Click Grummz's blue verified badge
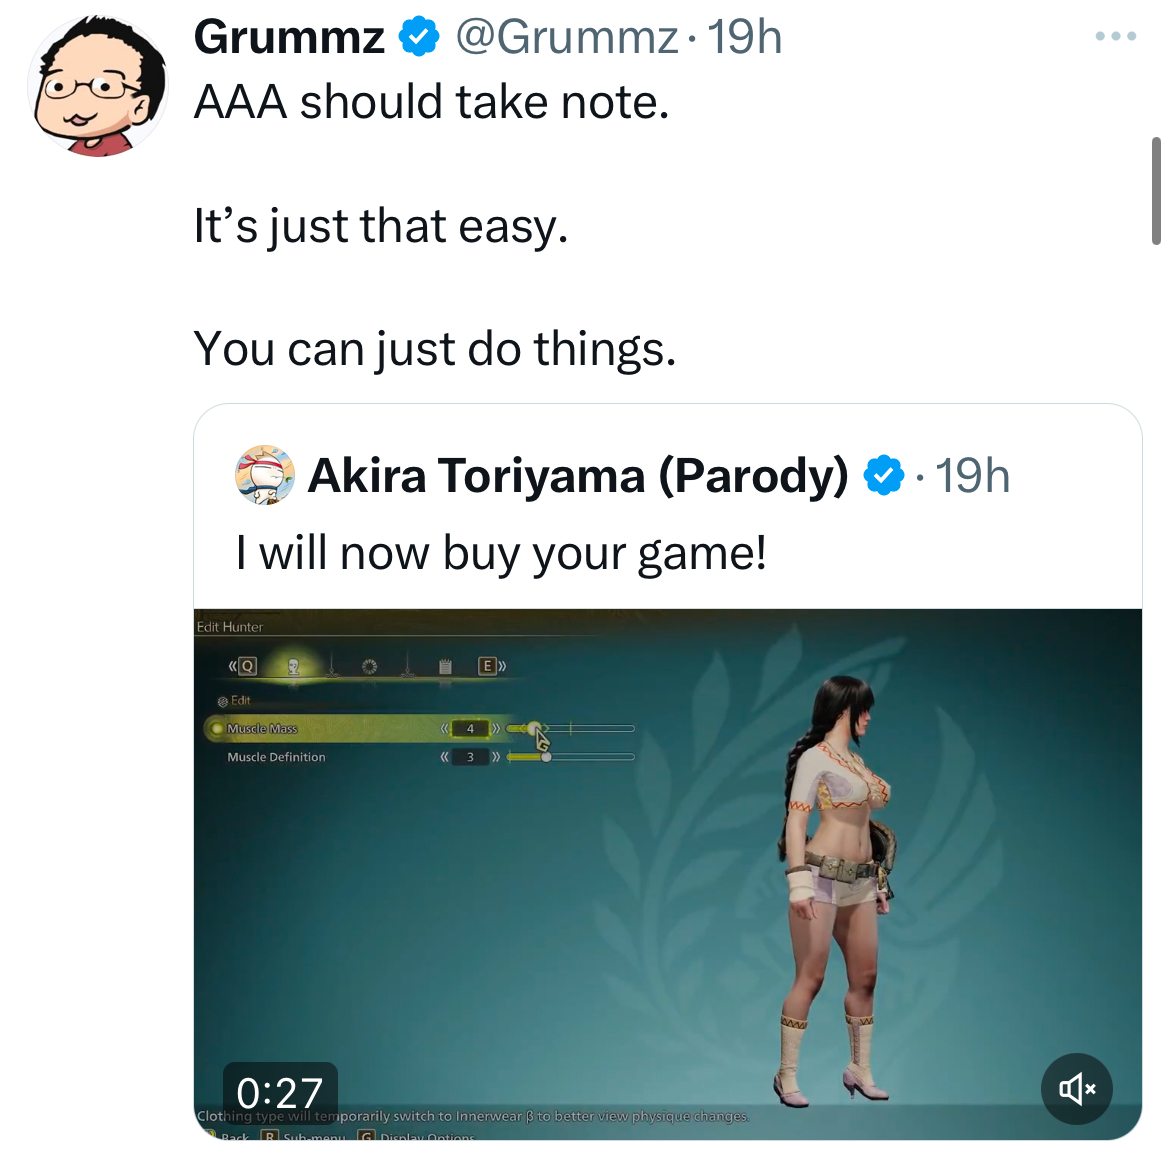The height and width of the screenshot is (1158, 1170). 419,37
